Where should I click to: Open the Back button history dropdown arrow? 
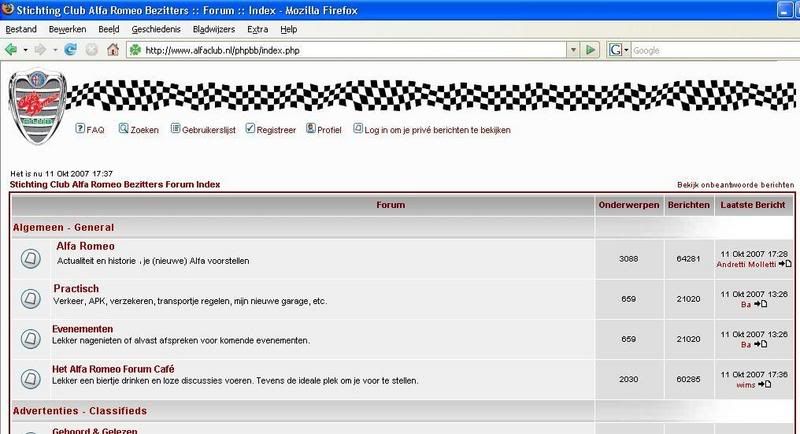pos(26,50)
